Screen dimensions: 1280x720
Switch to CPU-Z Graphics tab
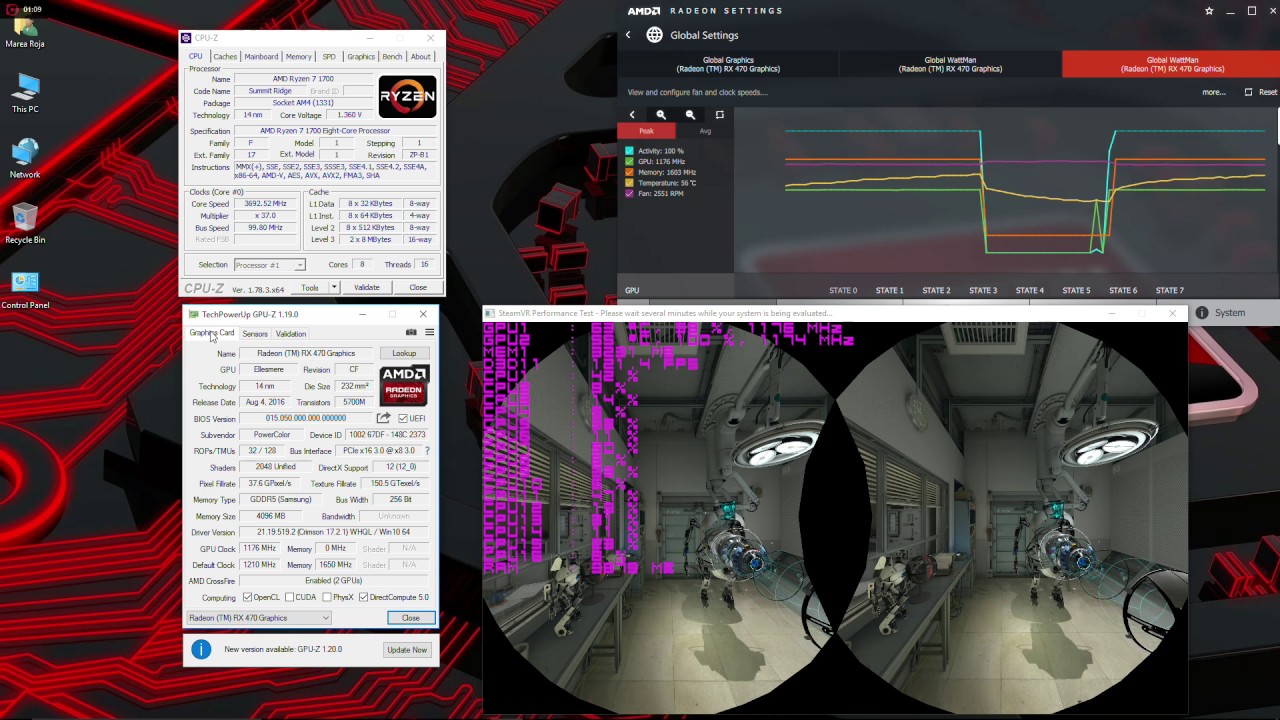361,57
